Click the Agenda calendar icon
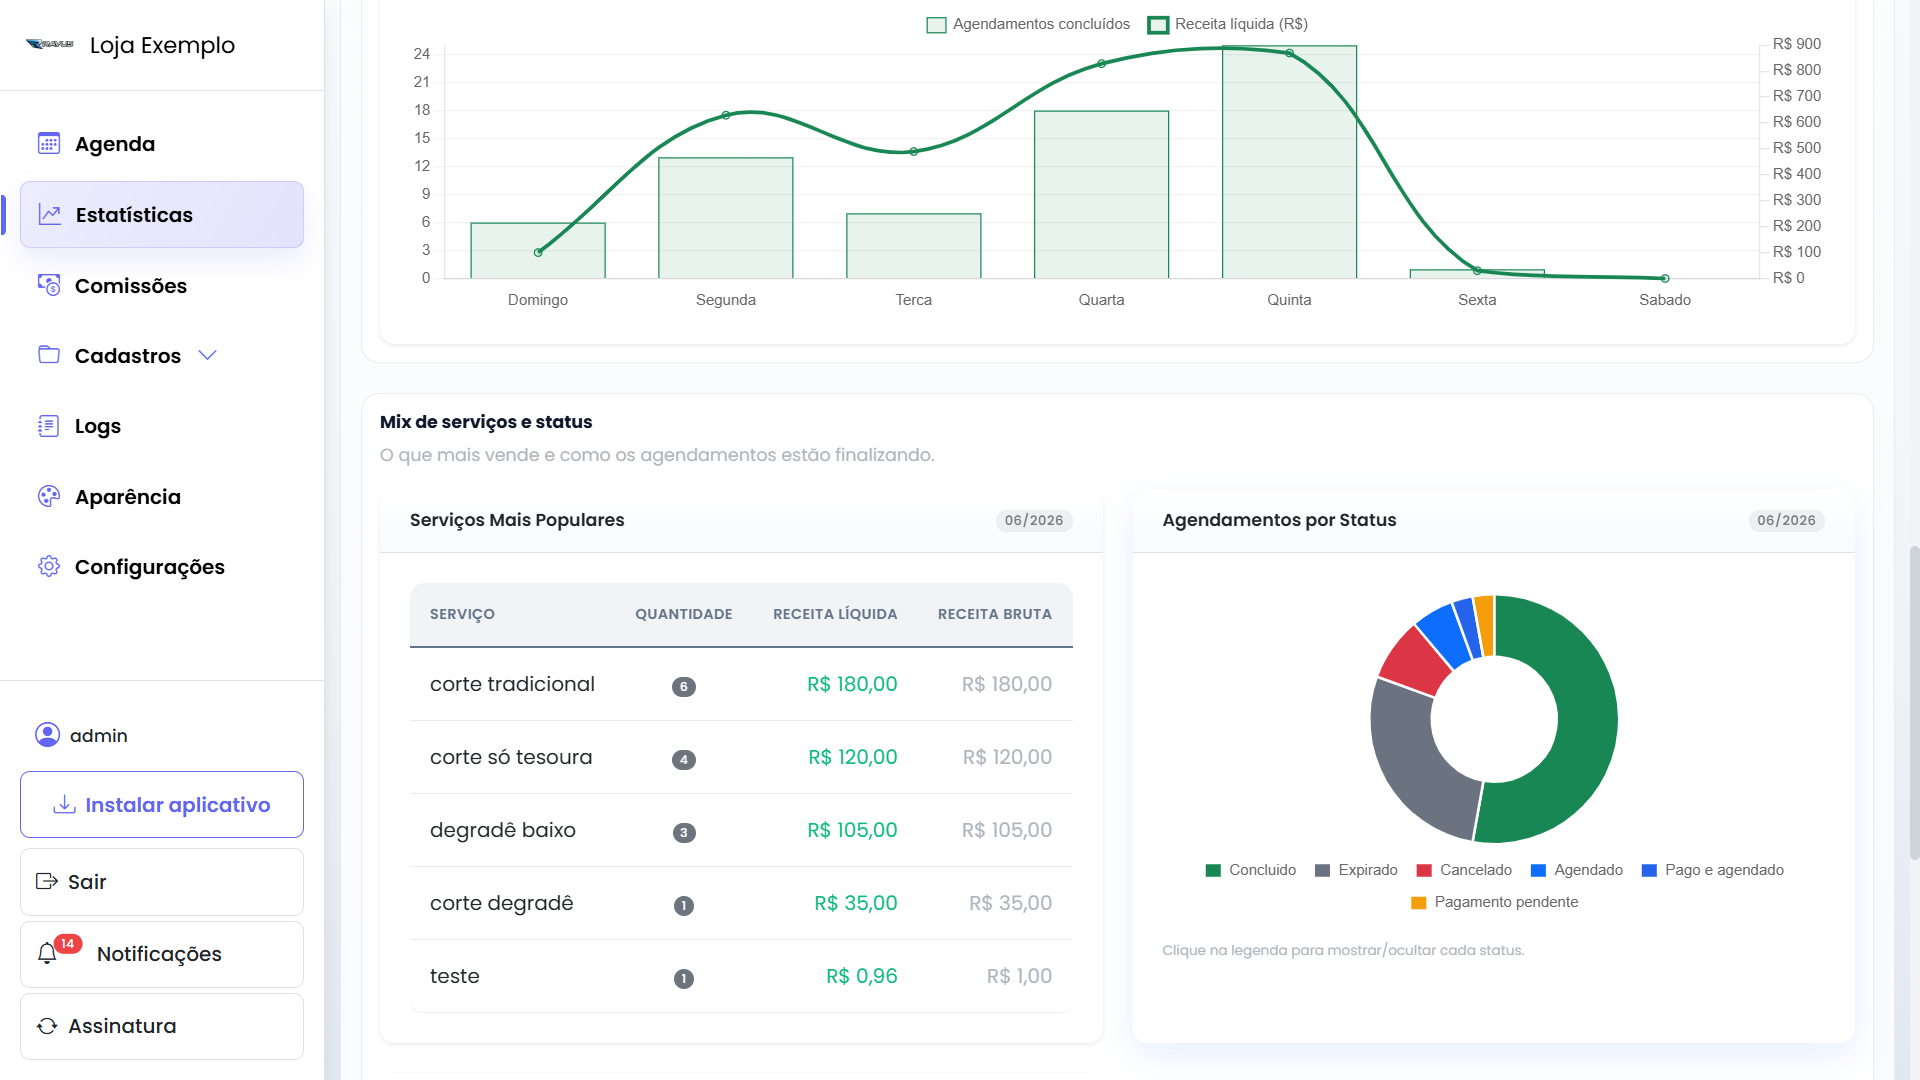1920x1080 pixels. (49, 143)
